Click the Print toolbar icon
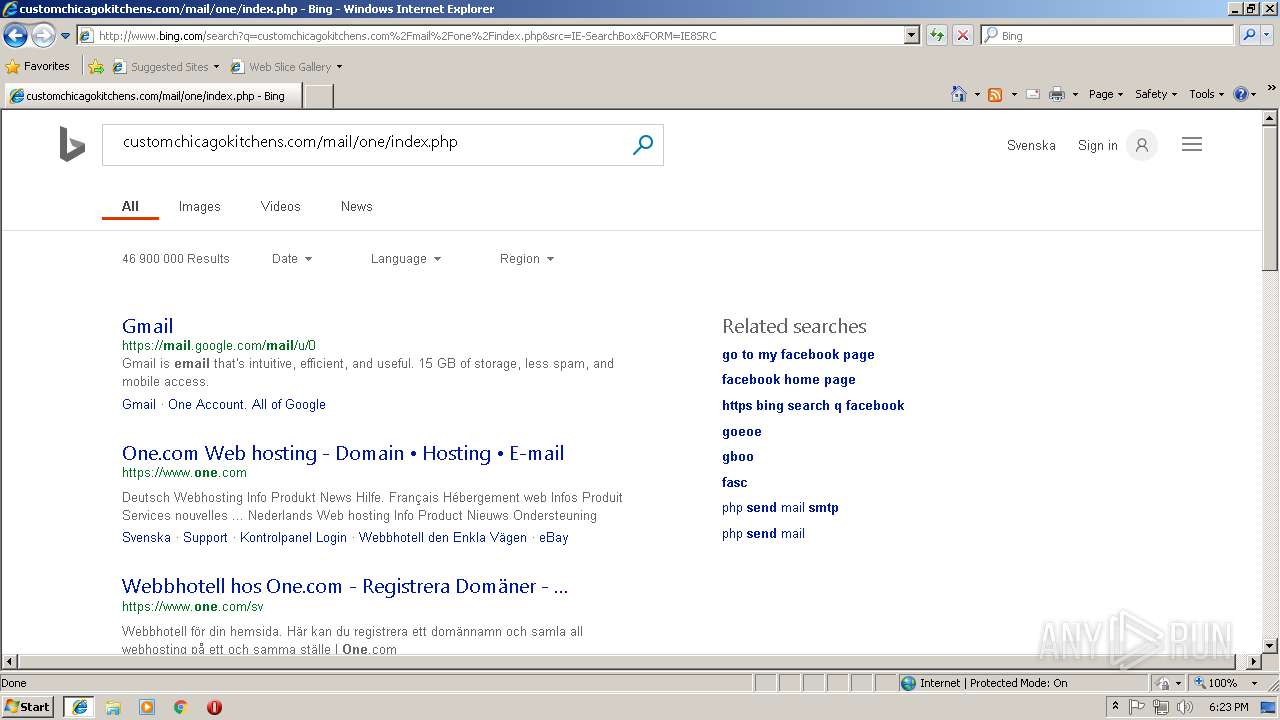The image size is (1280, 720). [1057, 94]
